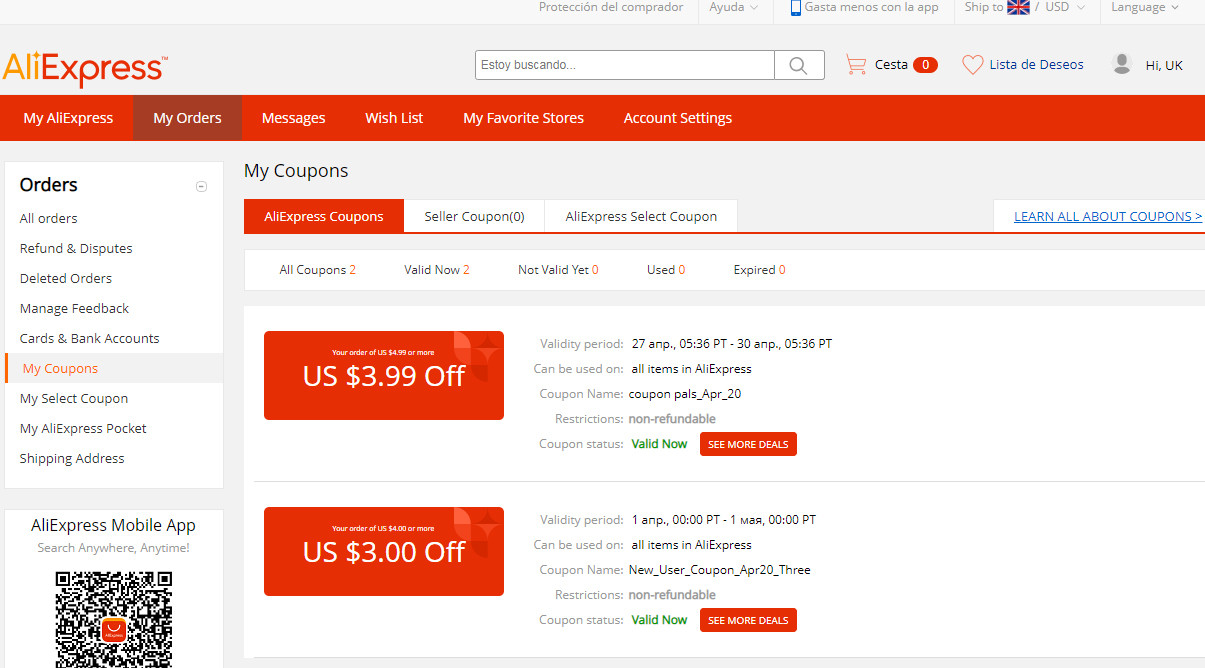Click the search magnifier icon
Screen dimensions: 1205x668
799,65
